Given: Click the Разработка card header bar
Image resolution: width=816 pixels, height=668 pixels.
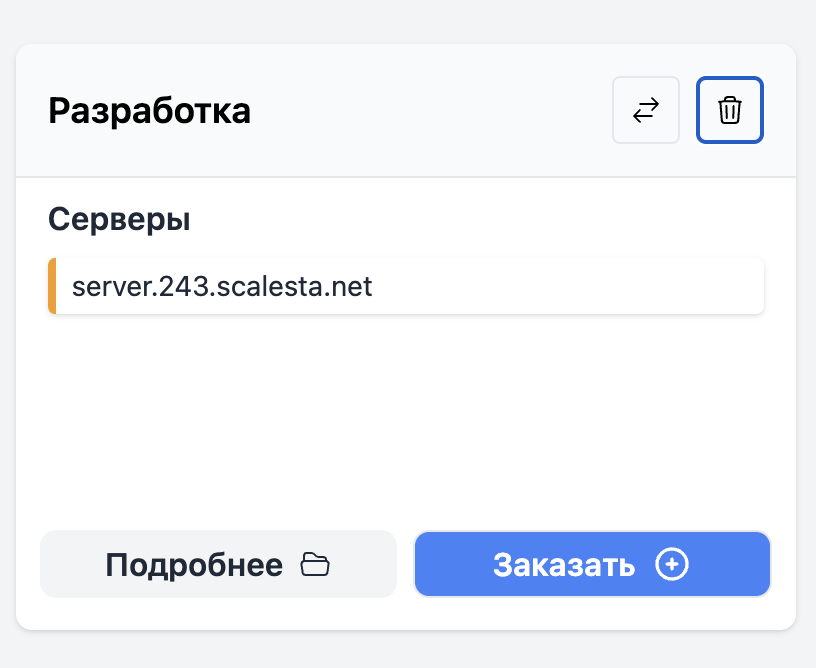Looking at the screenshot, I should coord(406,110).
